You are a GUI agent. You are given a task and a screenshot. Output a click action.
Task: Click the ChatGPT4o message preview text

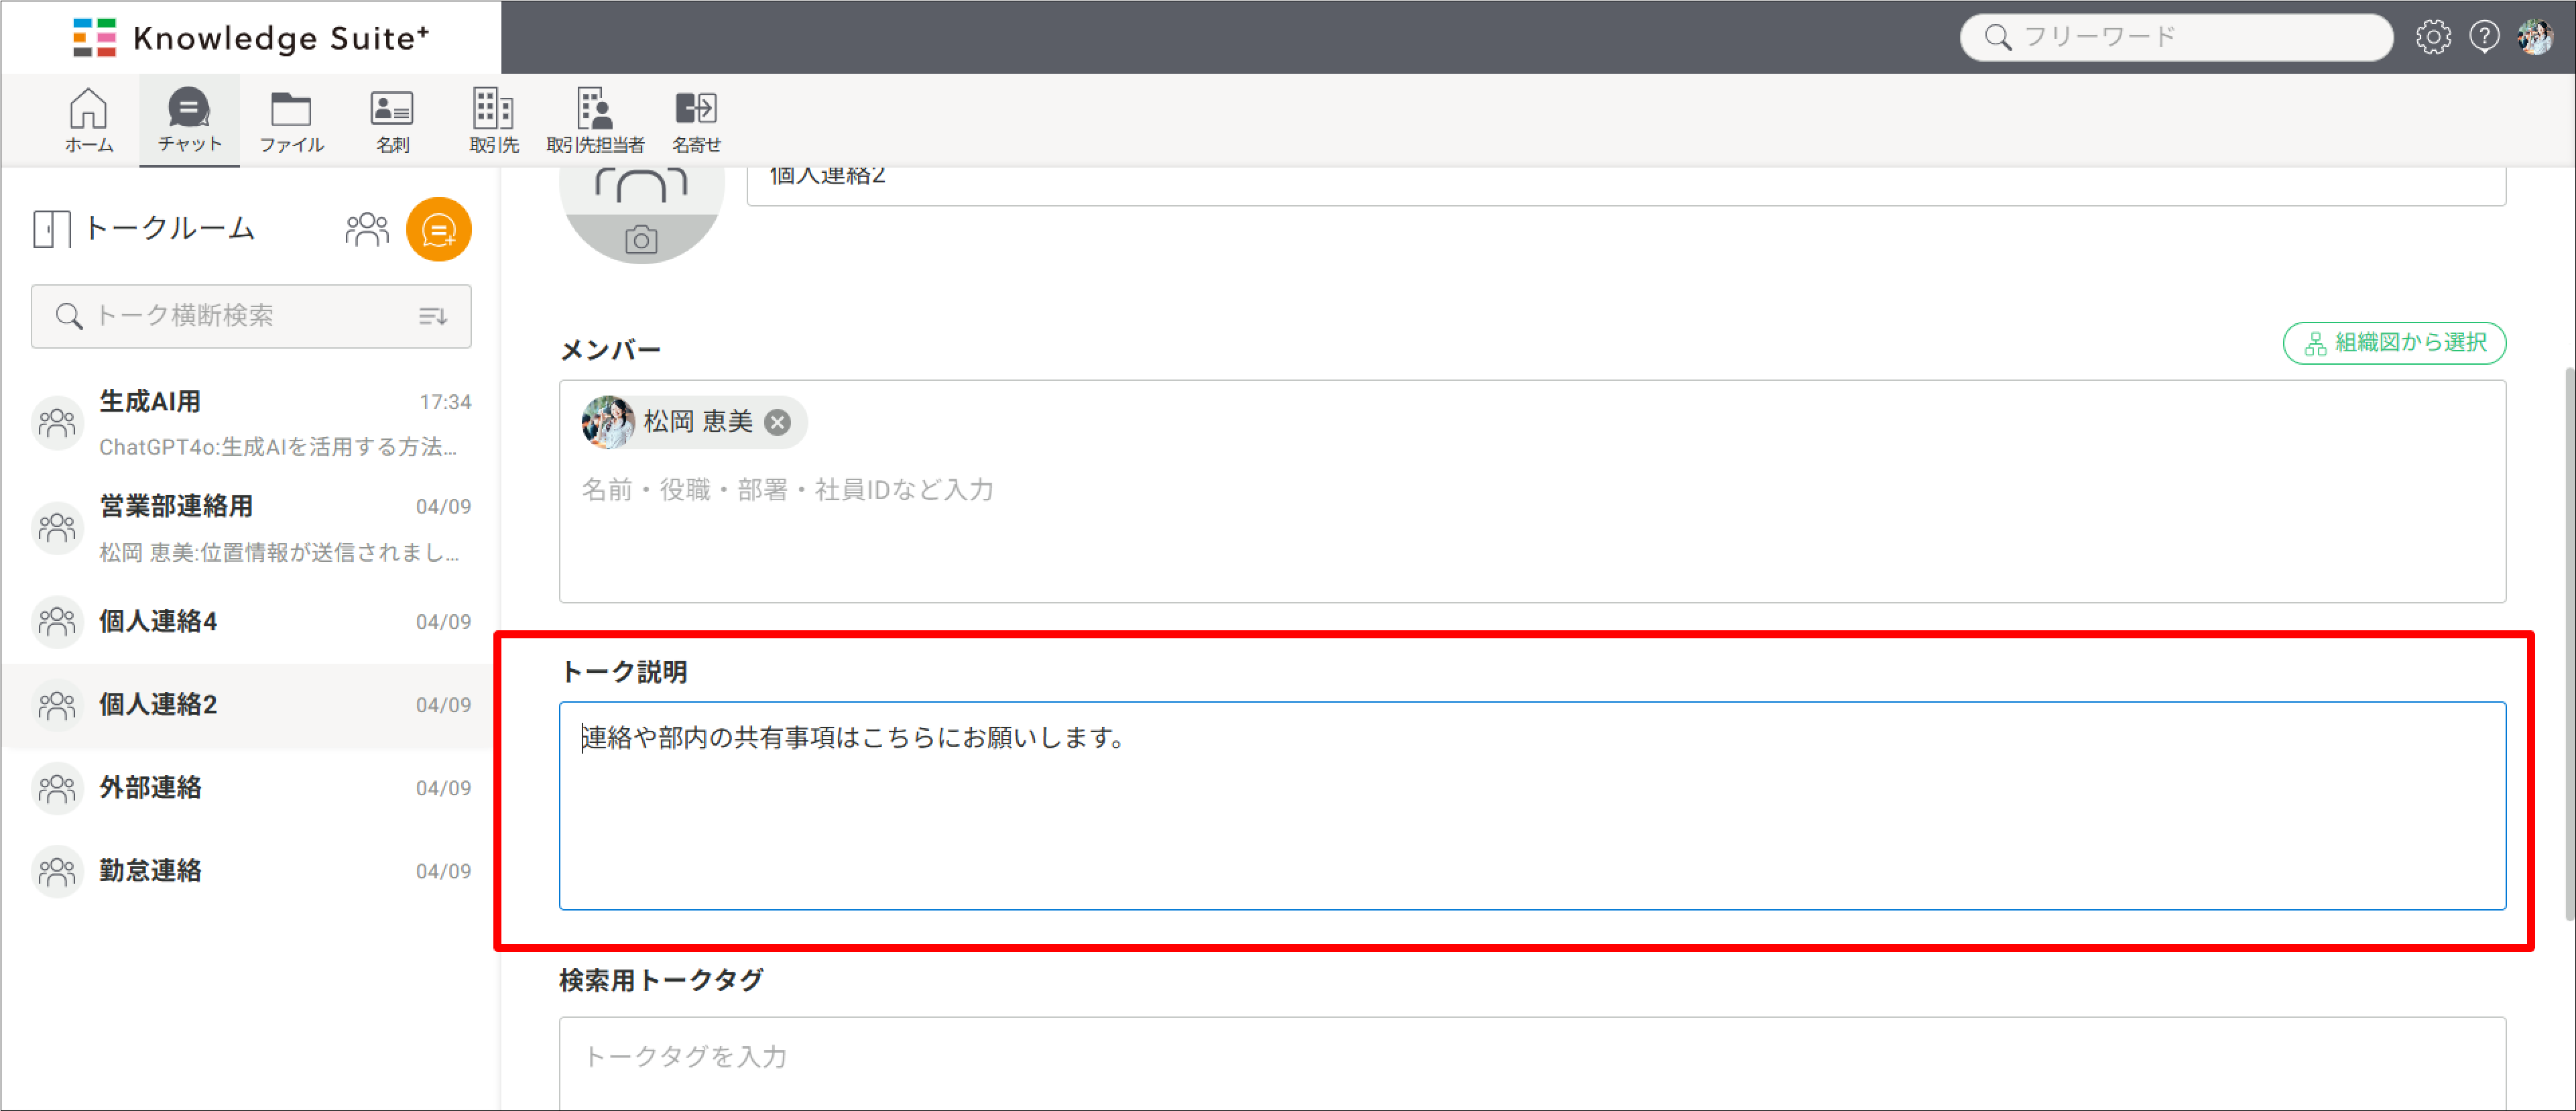point(278,447)
